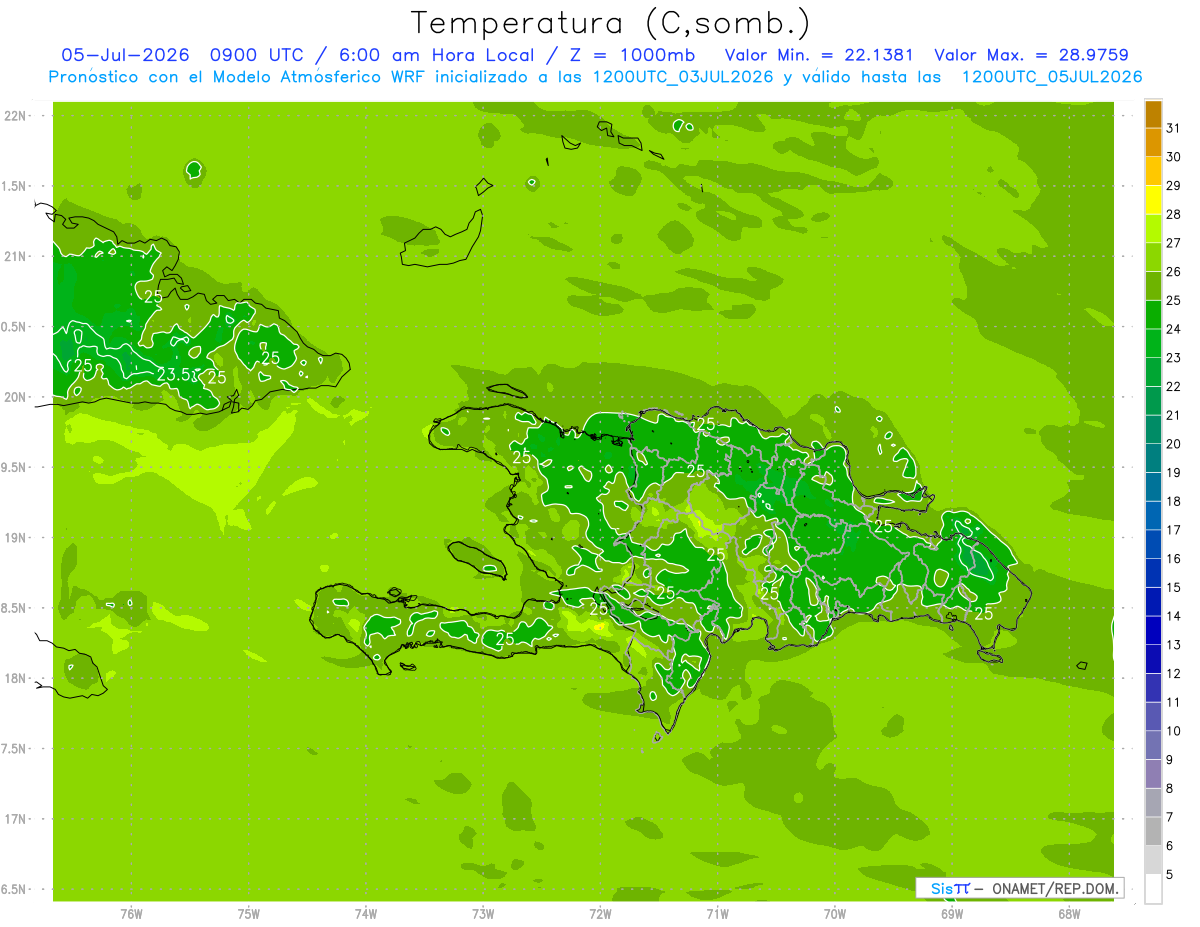Click the "23.5" contour label over Cuba
The height and width of the screenshot is (927, 1200).
click(x=173, y=375)
